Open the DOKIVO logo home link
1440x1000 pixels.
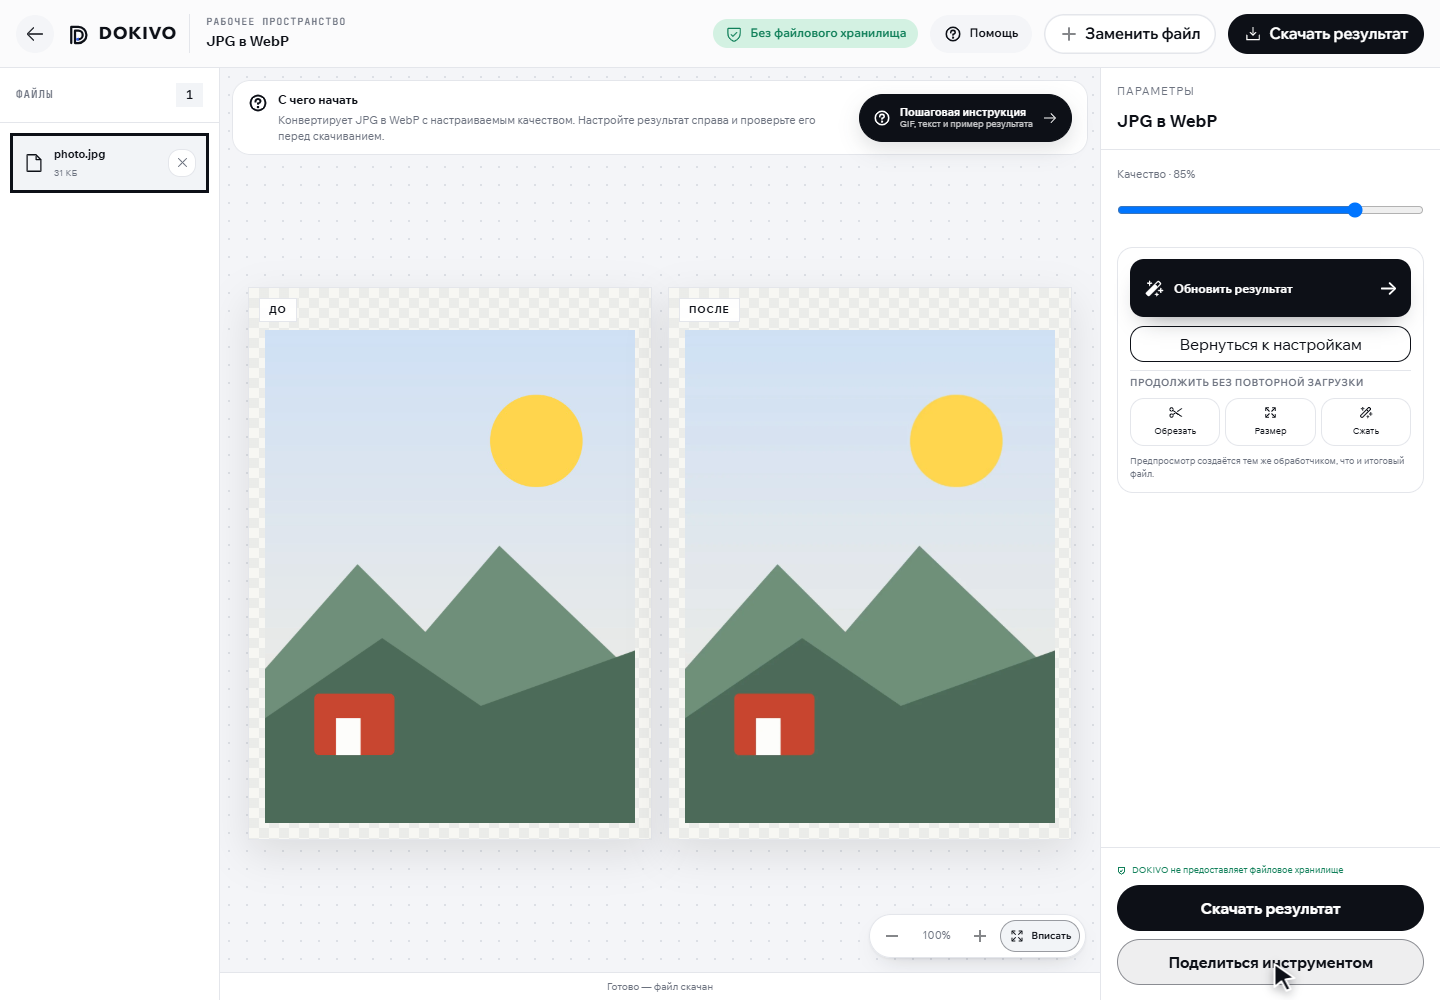[x=122, y=34]
